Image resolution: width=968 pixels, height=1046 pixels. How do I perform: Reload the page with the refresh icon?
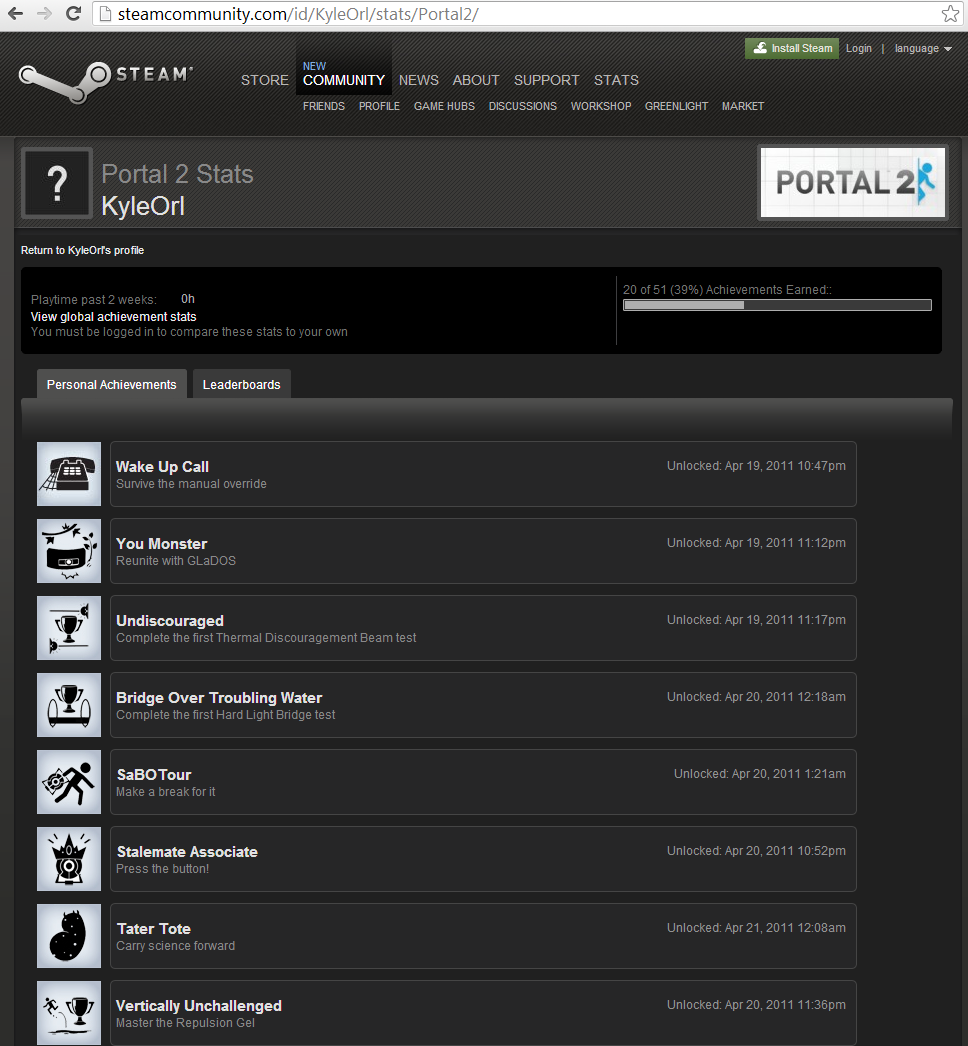click(74, 13)
